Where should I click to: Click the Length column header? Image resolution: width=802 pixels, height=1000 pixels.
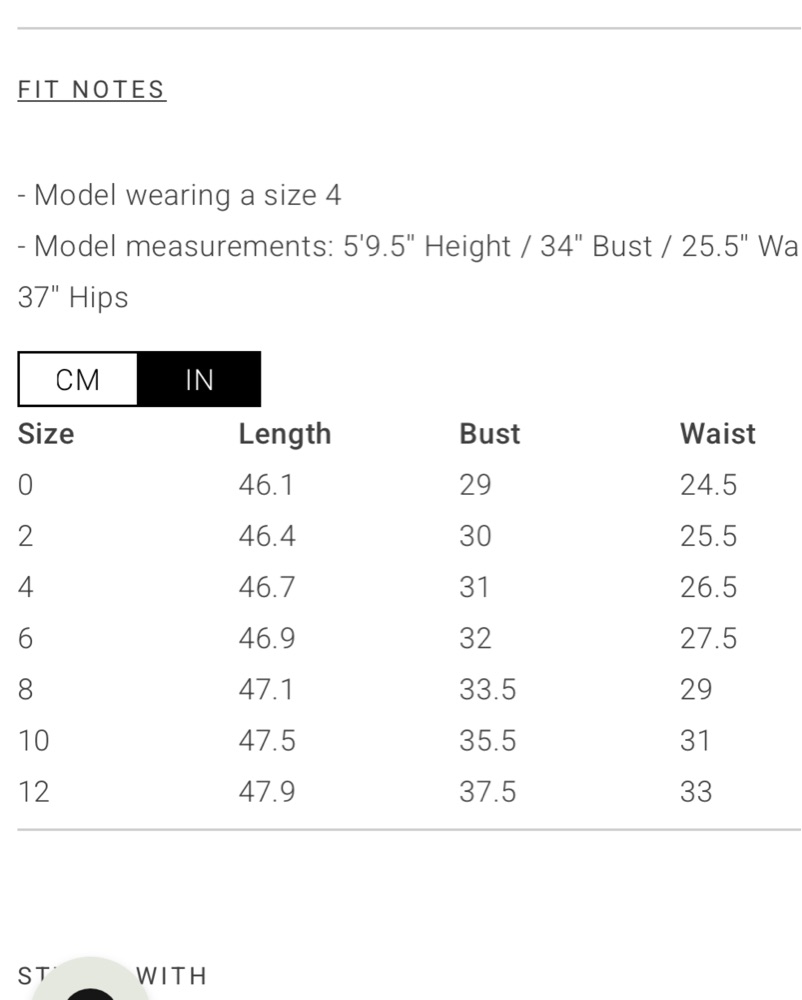tap(285, 434)
